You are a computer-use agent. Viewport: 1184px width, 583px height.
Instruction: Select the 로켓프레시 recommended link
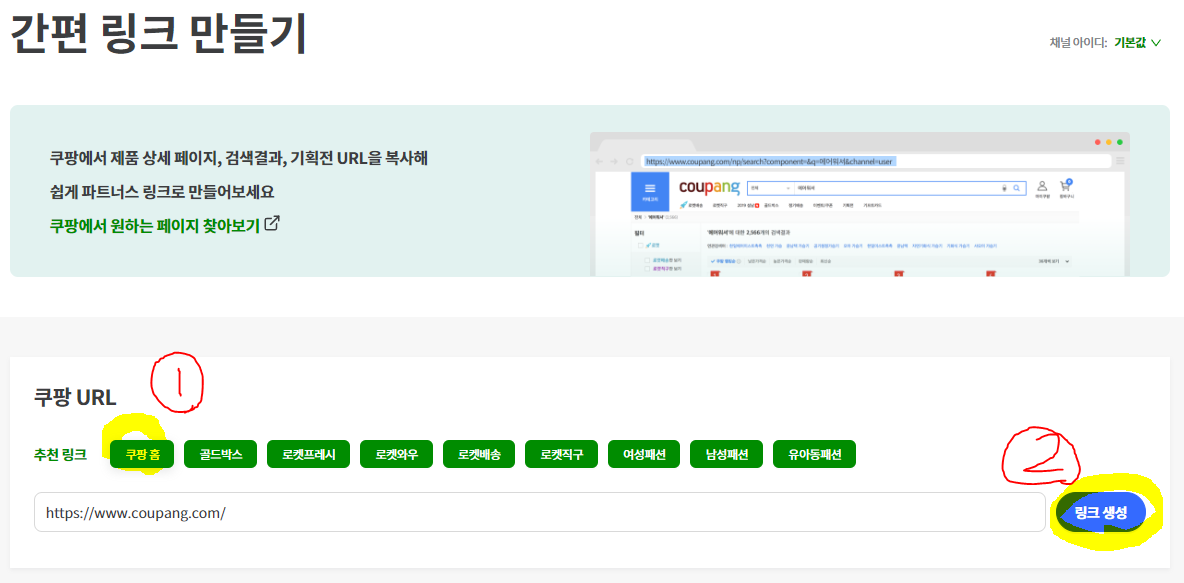pos(309,455)
